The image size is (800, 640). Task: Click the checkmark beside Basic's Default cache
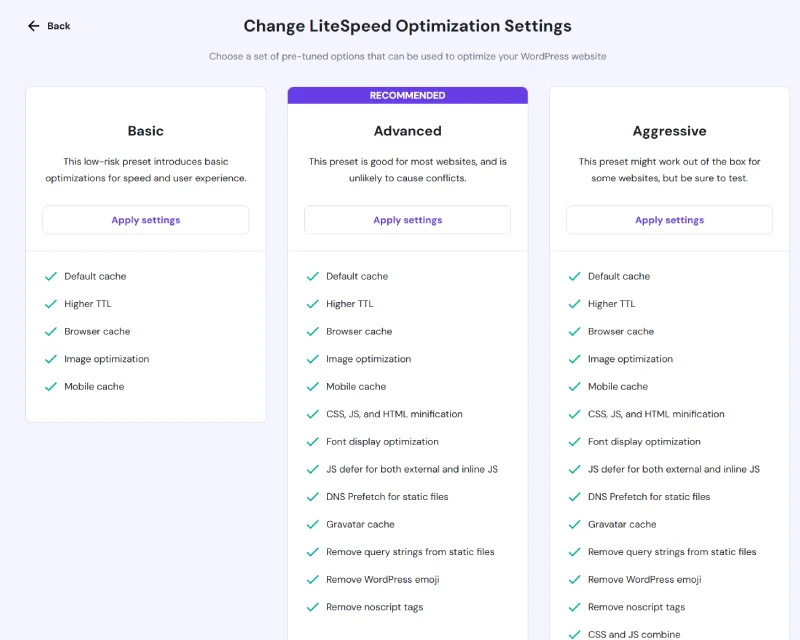pyautogui.click(x=51, y=276)
